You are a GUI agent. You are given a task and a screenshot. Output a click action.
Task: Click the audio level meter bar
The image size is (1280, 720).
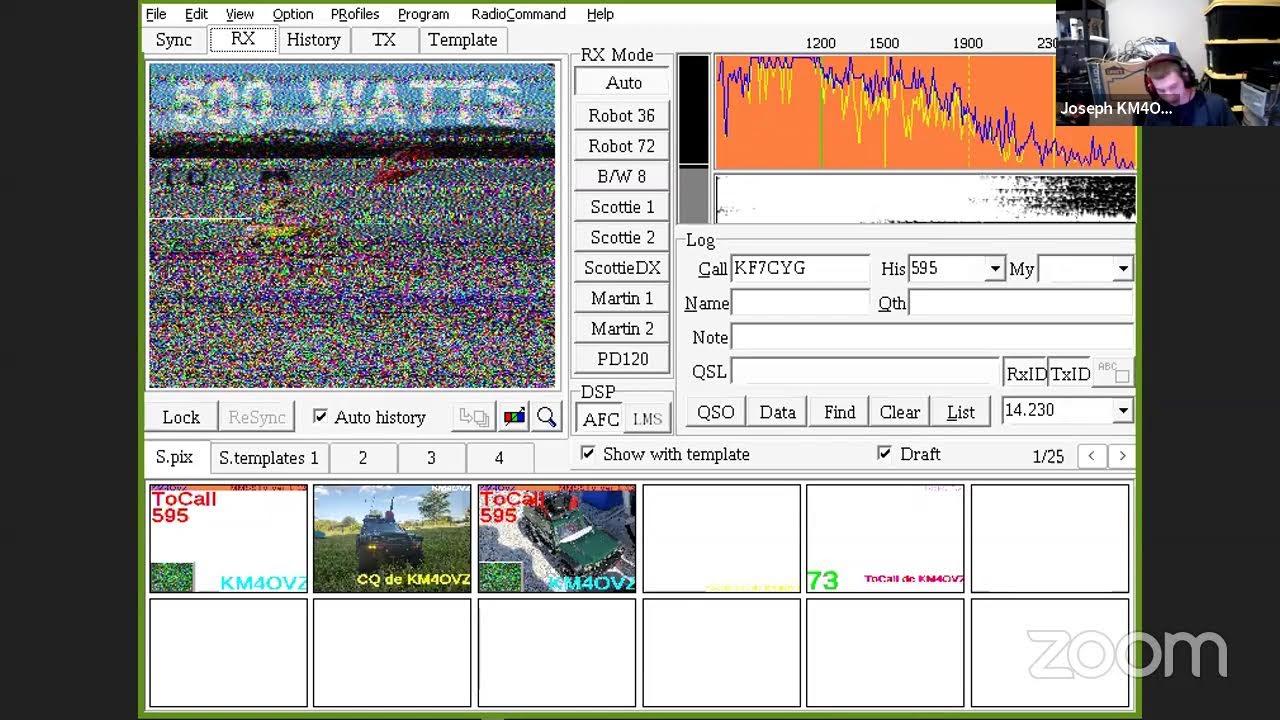point(693,139)
